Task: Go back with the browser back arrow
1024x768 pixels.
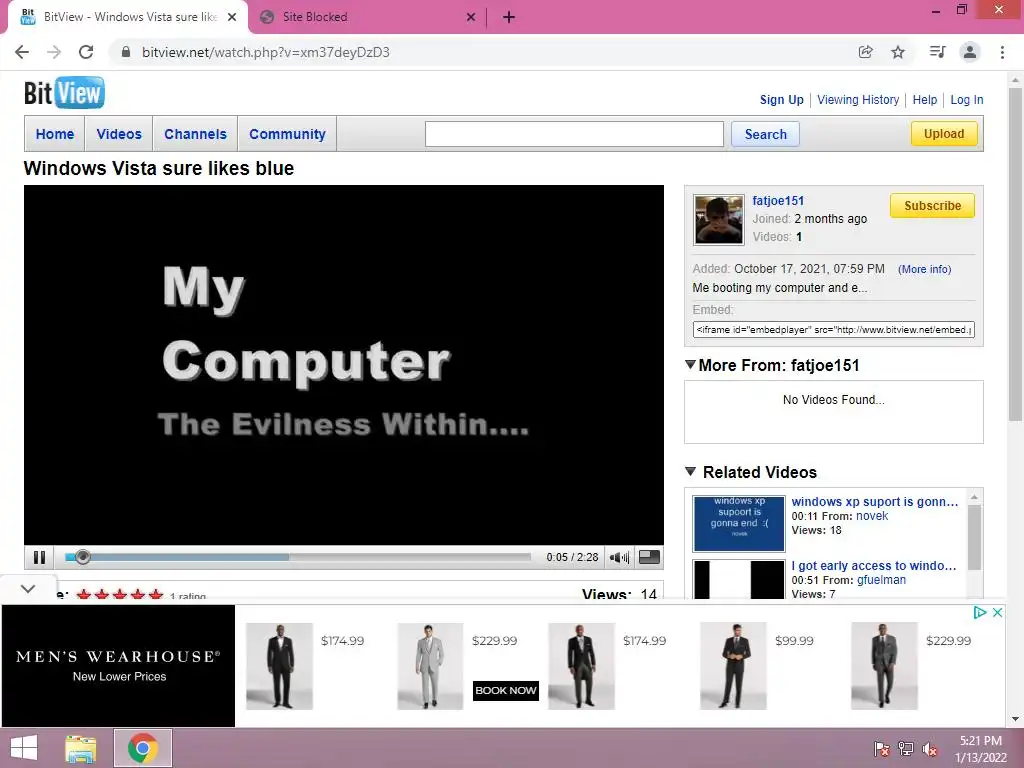Action: pos(22,52)
